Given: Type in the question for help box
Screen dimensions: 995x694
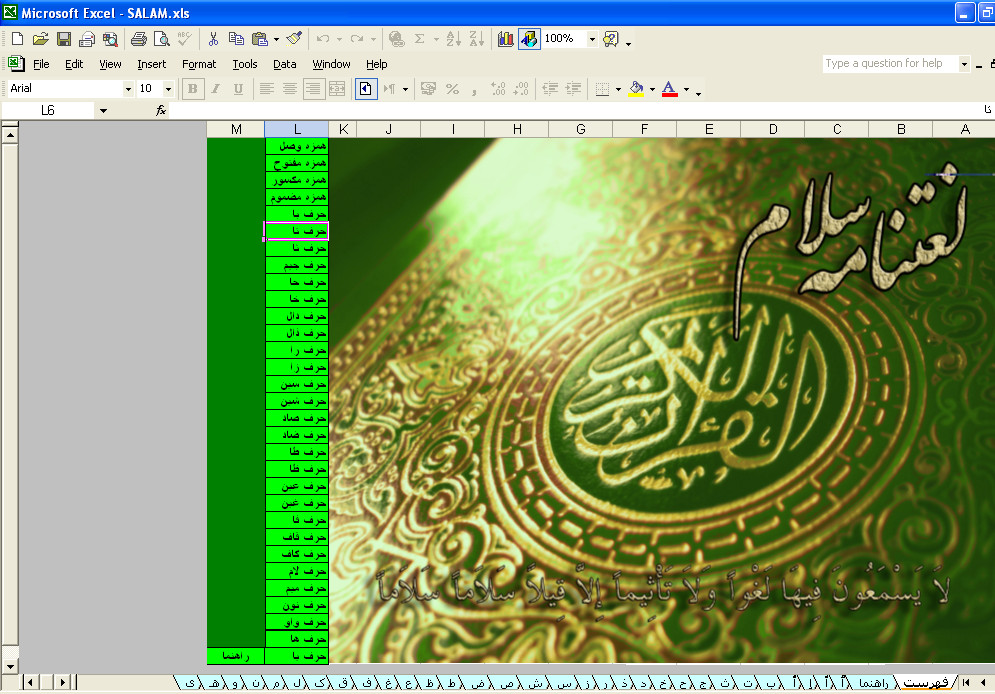Looking at the screenshot, I should click(x=891, y=63).
